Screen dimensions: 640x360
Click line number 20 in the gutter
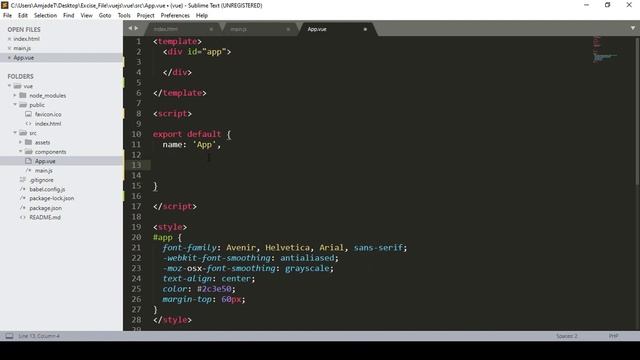[x=136, y=237]
